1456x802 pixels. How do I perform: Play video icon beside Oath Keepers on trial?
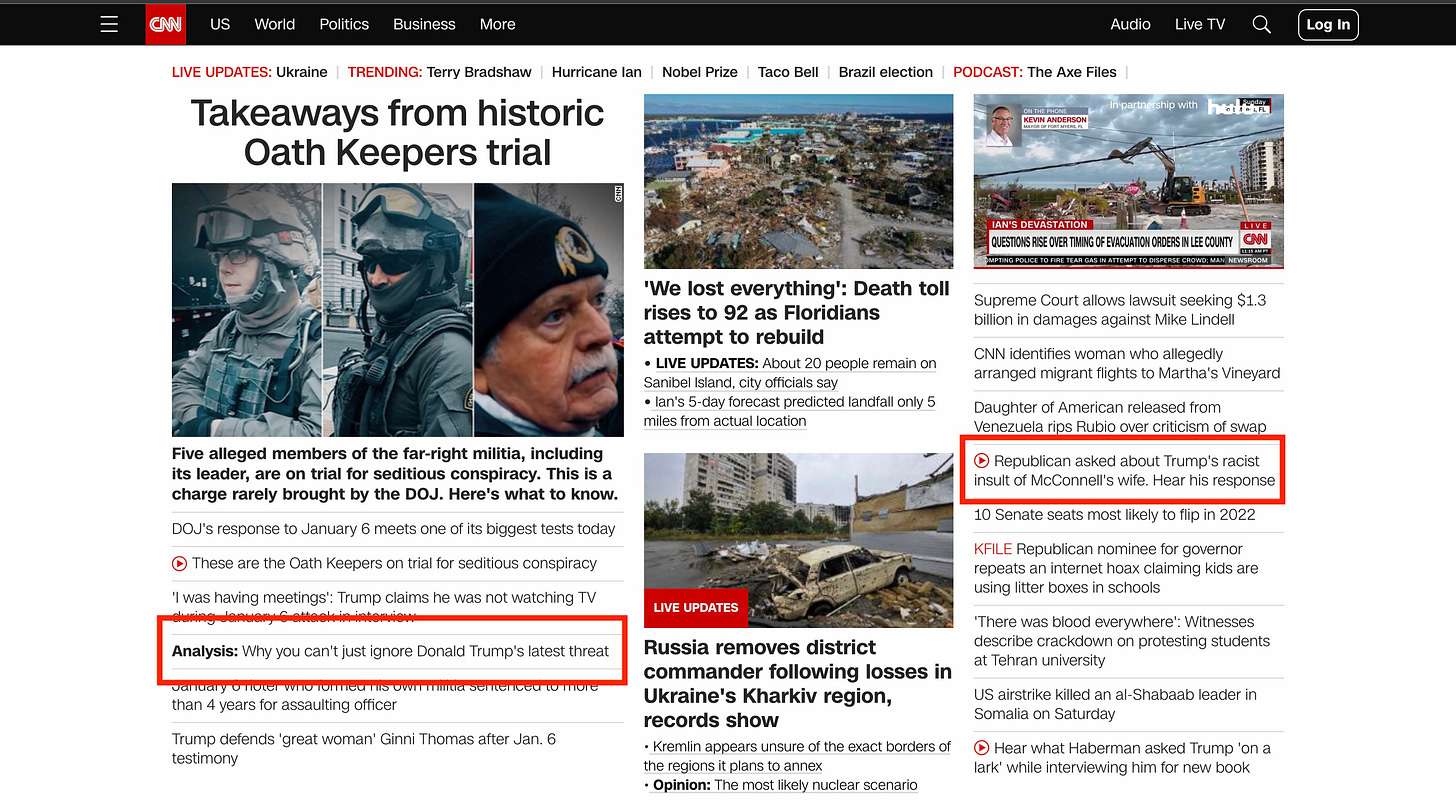179,563
